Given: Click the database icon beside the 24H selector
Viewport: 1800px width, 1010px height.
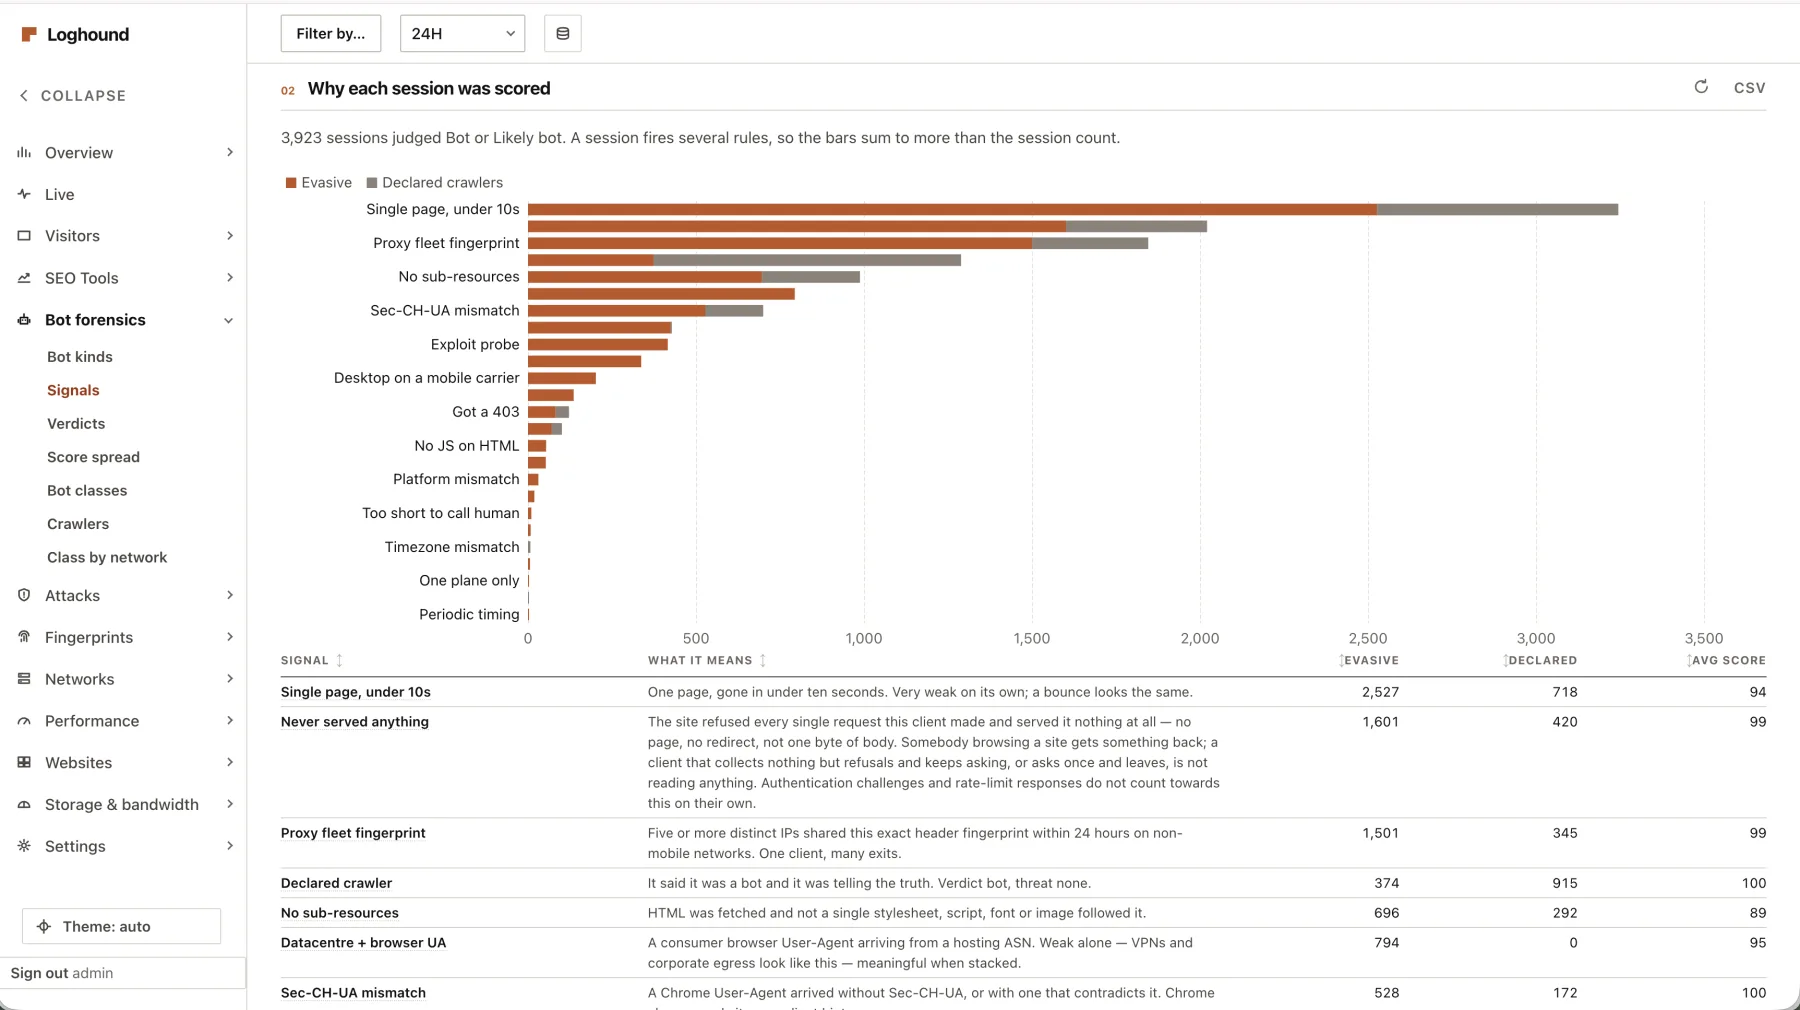Looking at the screenshot, I should coord(563,34).
